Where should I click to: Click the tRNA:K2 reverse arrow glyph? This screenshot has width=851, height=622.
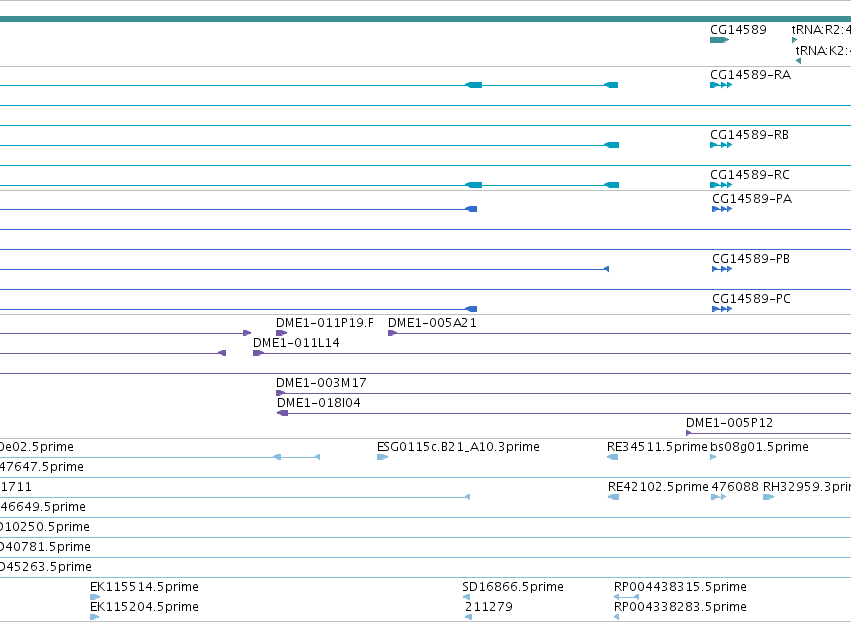click(798, 61)
